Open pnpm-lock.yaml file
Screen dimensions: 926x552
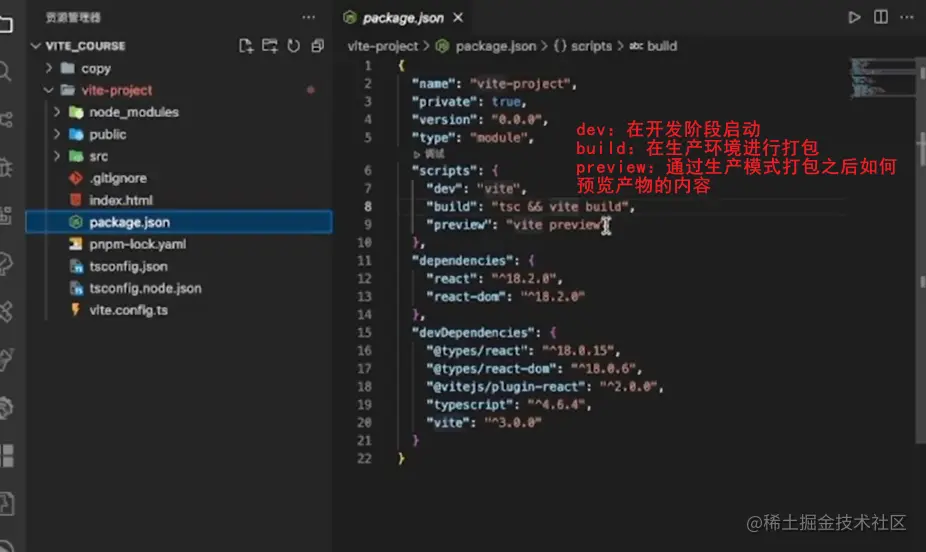pos(179,244)
